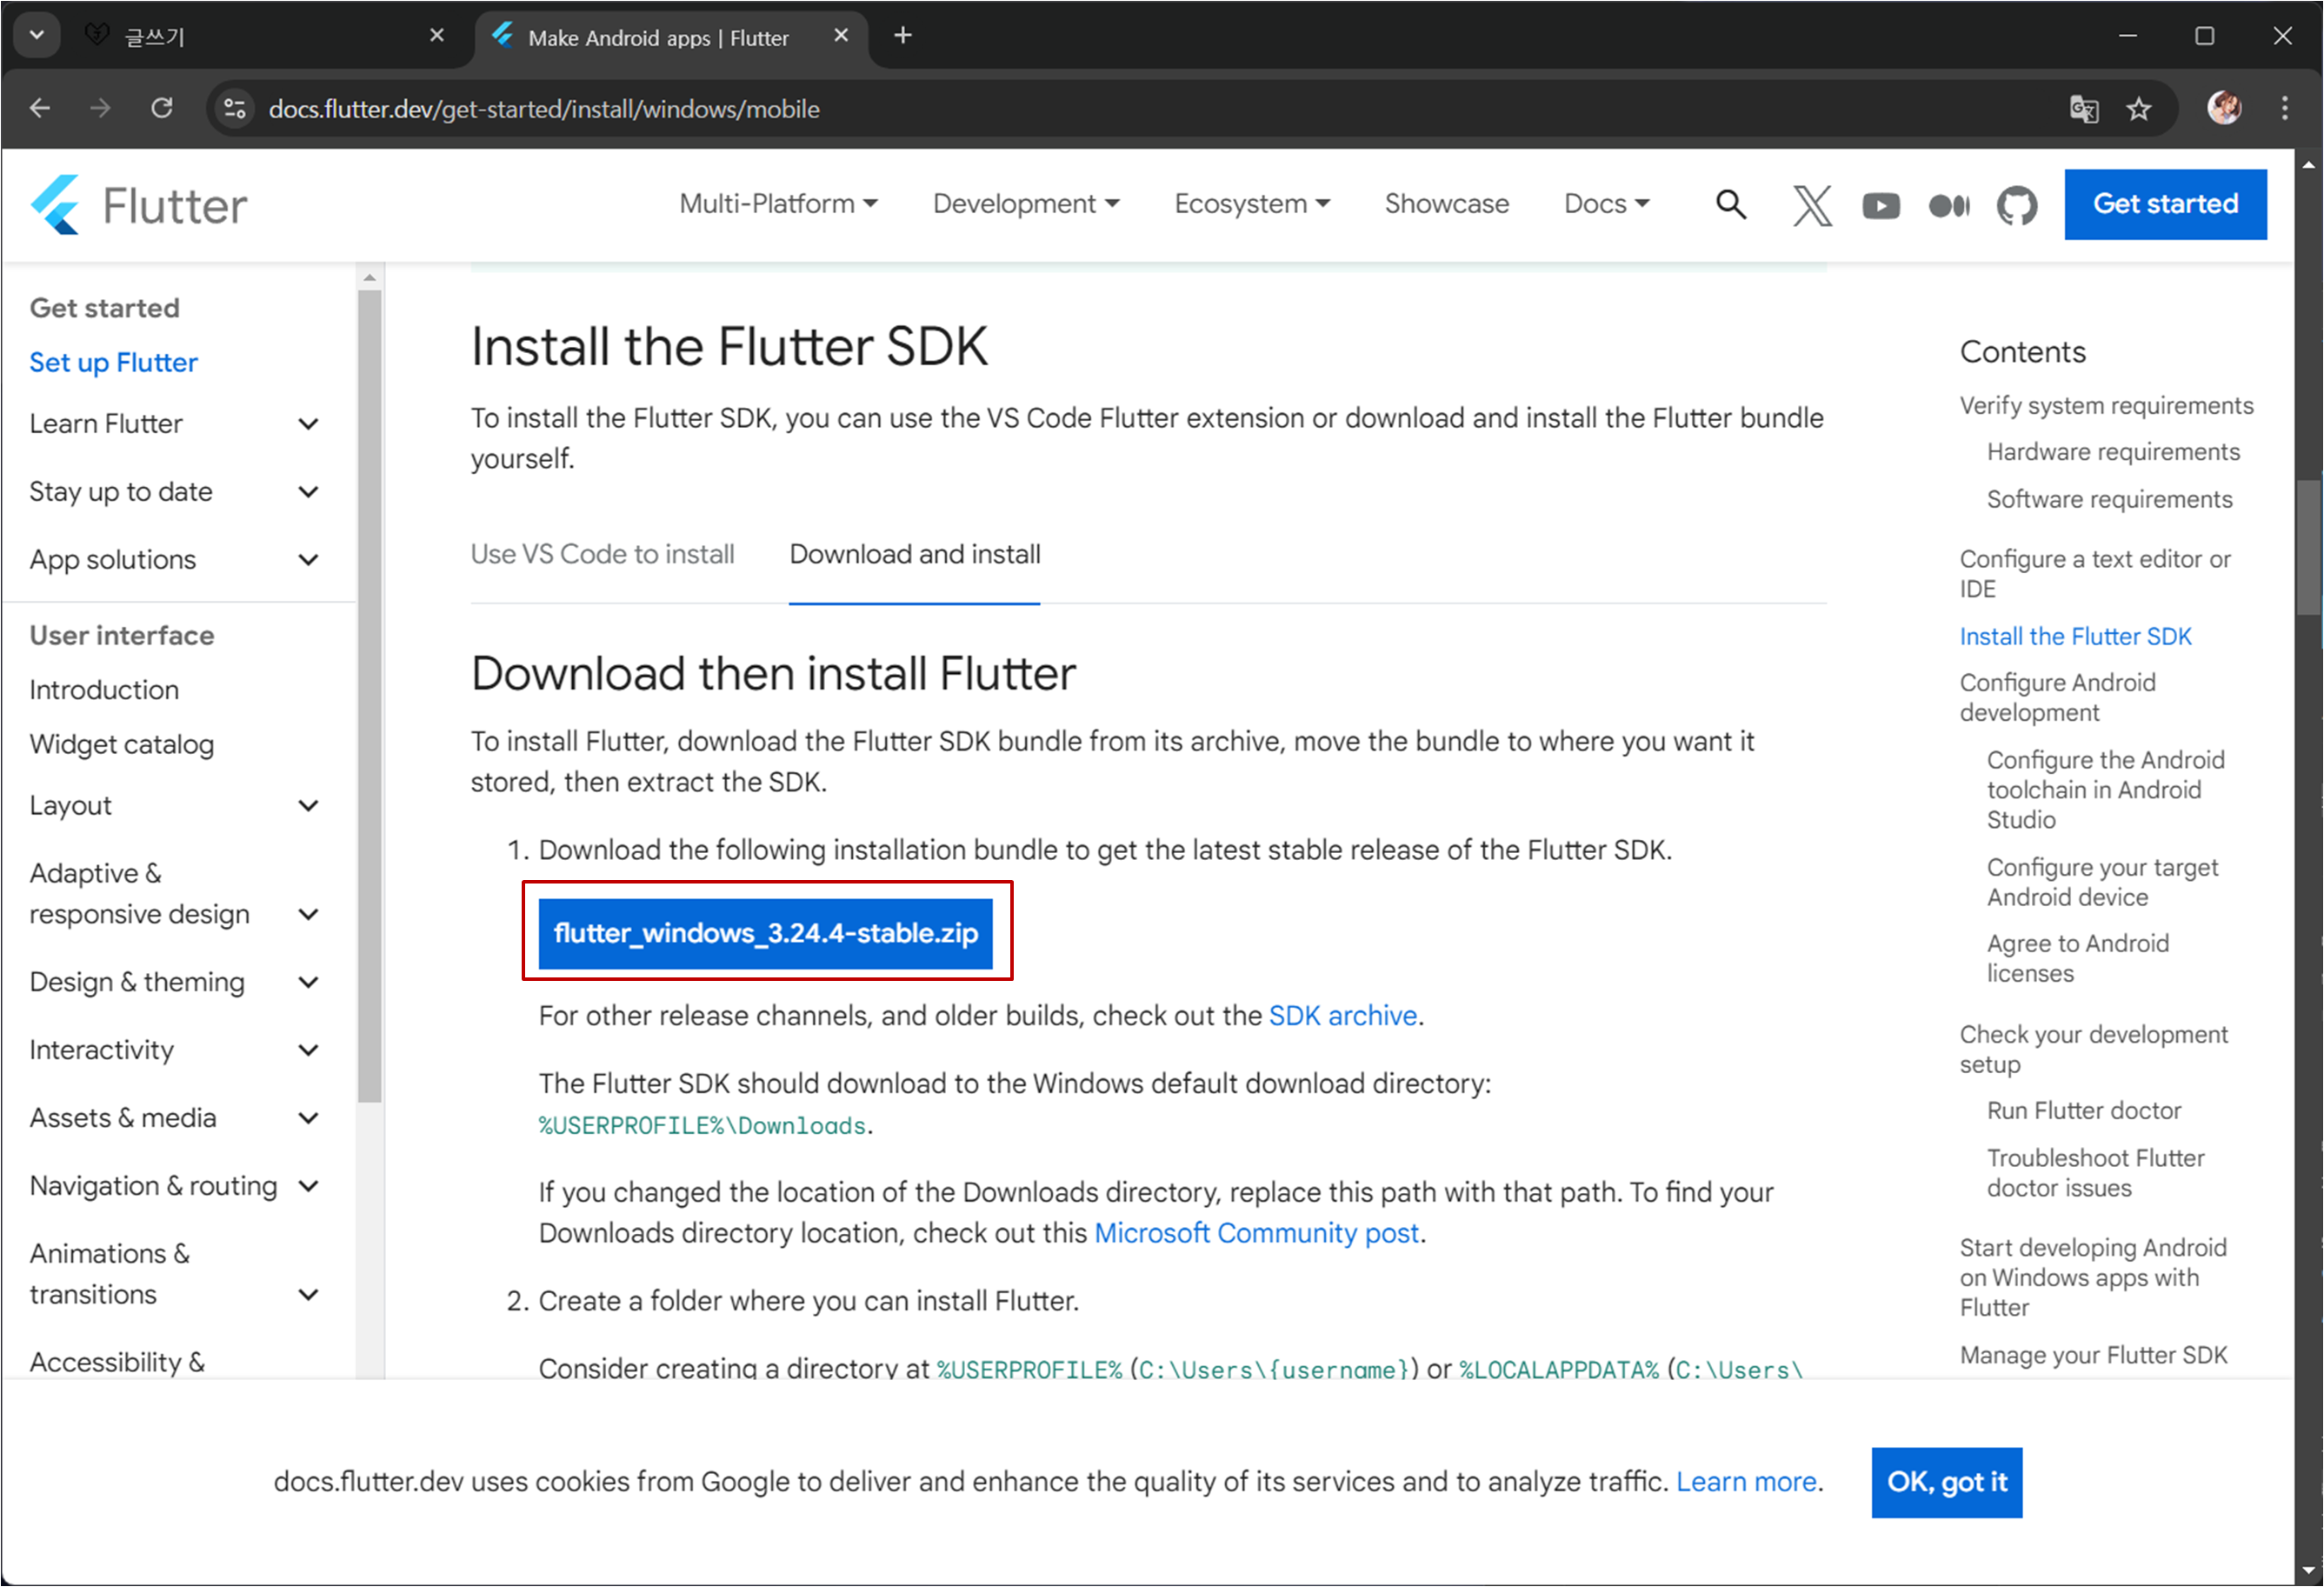Click the Medium icon in the header

(x=1948, y=205)
